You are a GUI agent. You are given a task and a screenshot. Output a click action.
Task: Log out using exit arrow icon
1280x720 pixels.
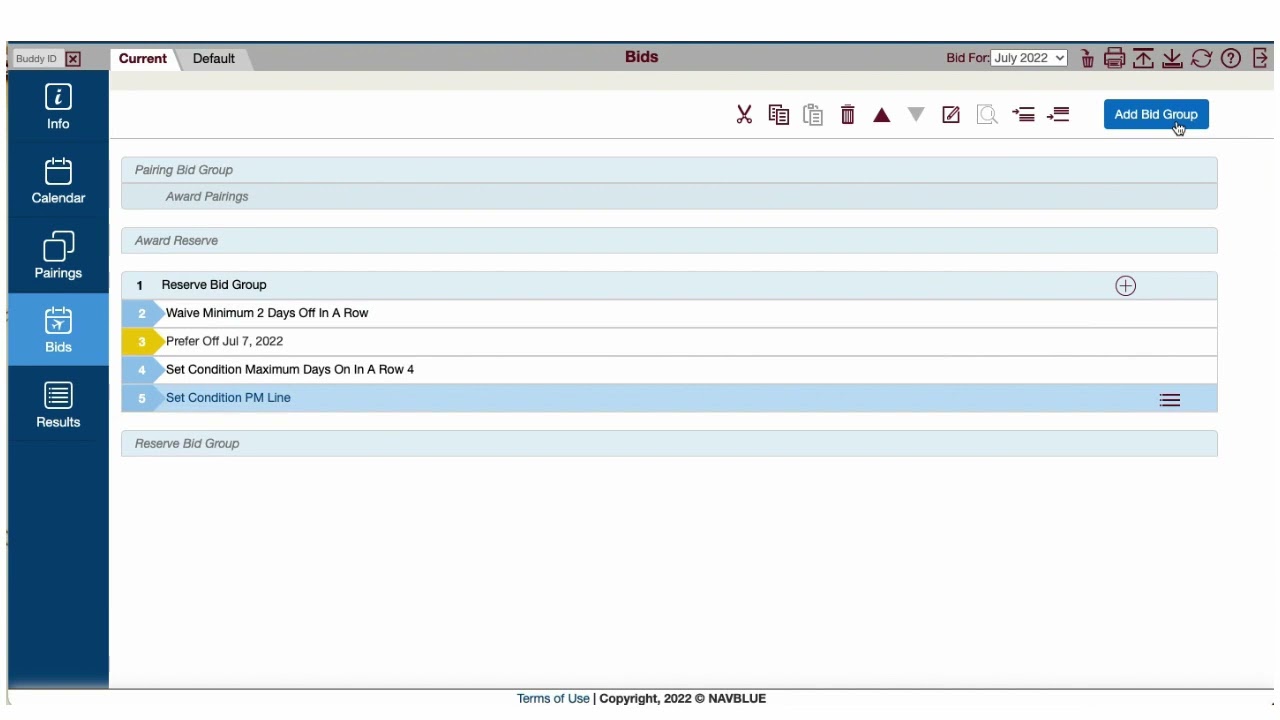point(1260,59)
